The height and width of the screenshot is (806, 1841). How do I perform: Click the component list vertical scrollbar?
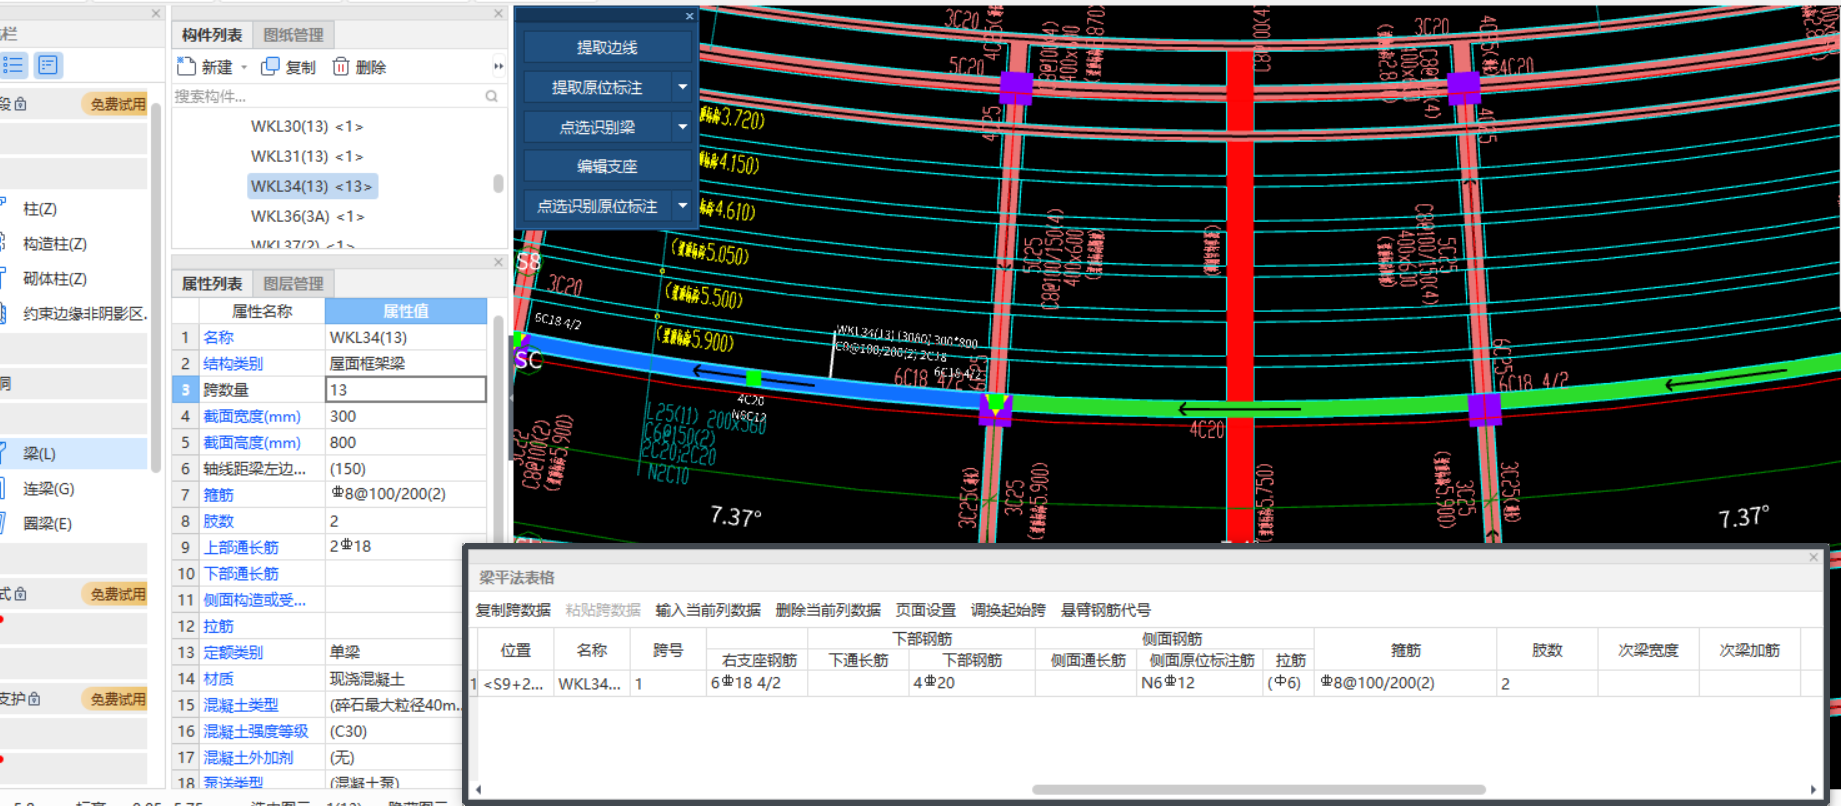click(498, 184)
